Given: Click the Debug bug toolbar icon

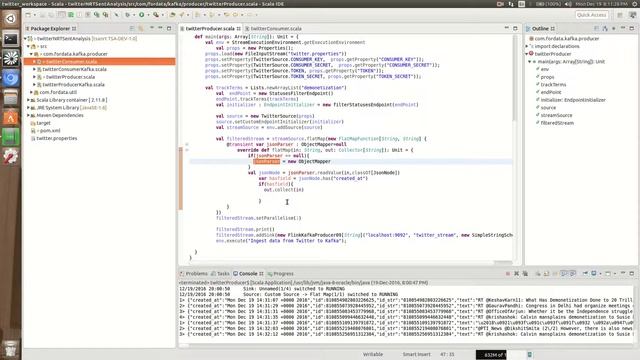Looking at the screenshot, I should pyautogui.click(x=128, y=15).
